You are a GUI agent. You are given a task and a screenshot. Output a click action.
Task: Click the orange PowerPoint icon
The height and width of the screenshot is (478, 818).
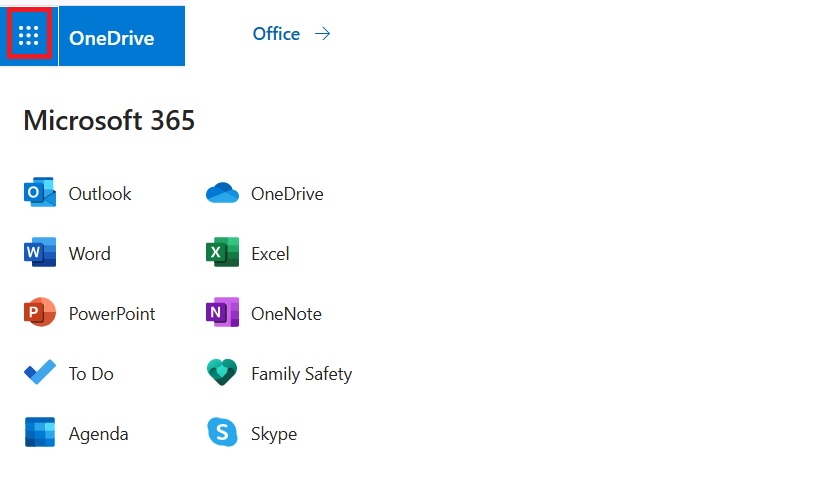pyautogui.click(x=40, y=314)
